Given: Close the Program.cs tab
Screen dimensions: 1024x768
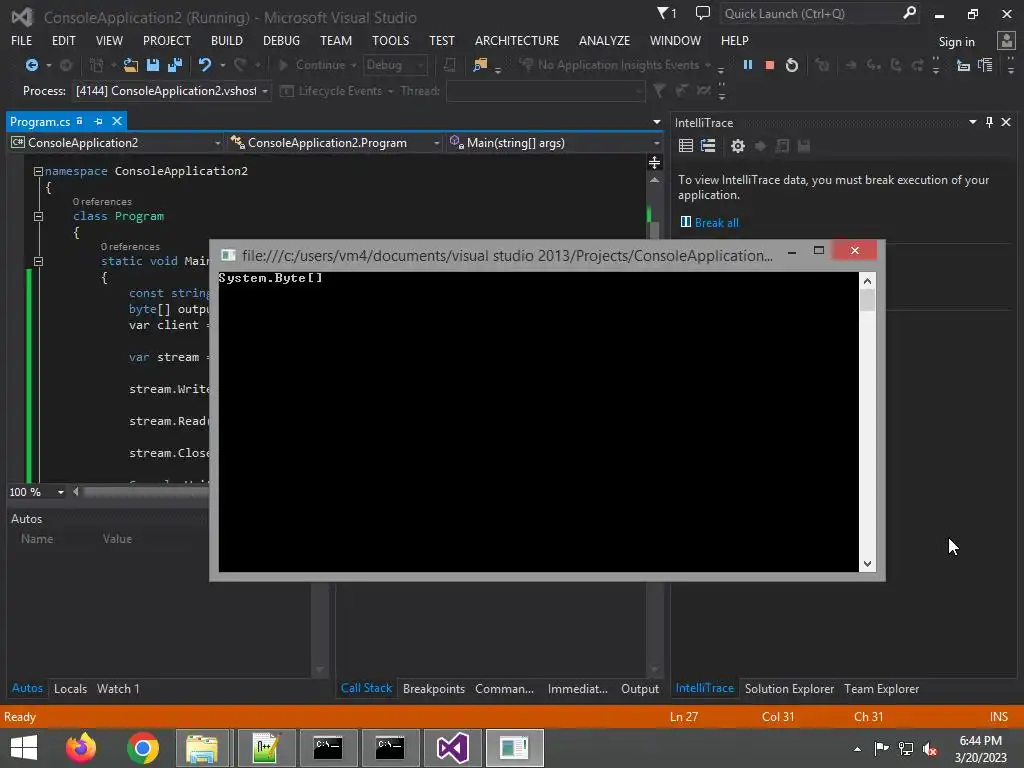Looking at the screenshot, I should [x=117, y=121].
